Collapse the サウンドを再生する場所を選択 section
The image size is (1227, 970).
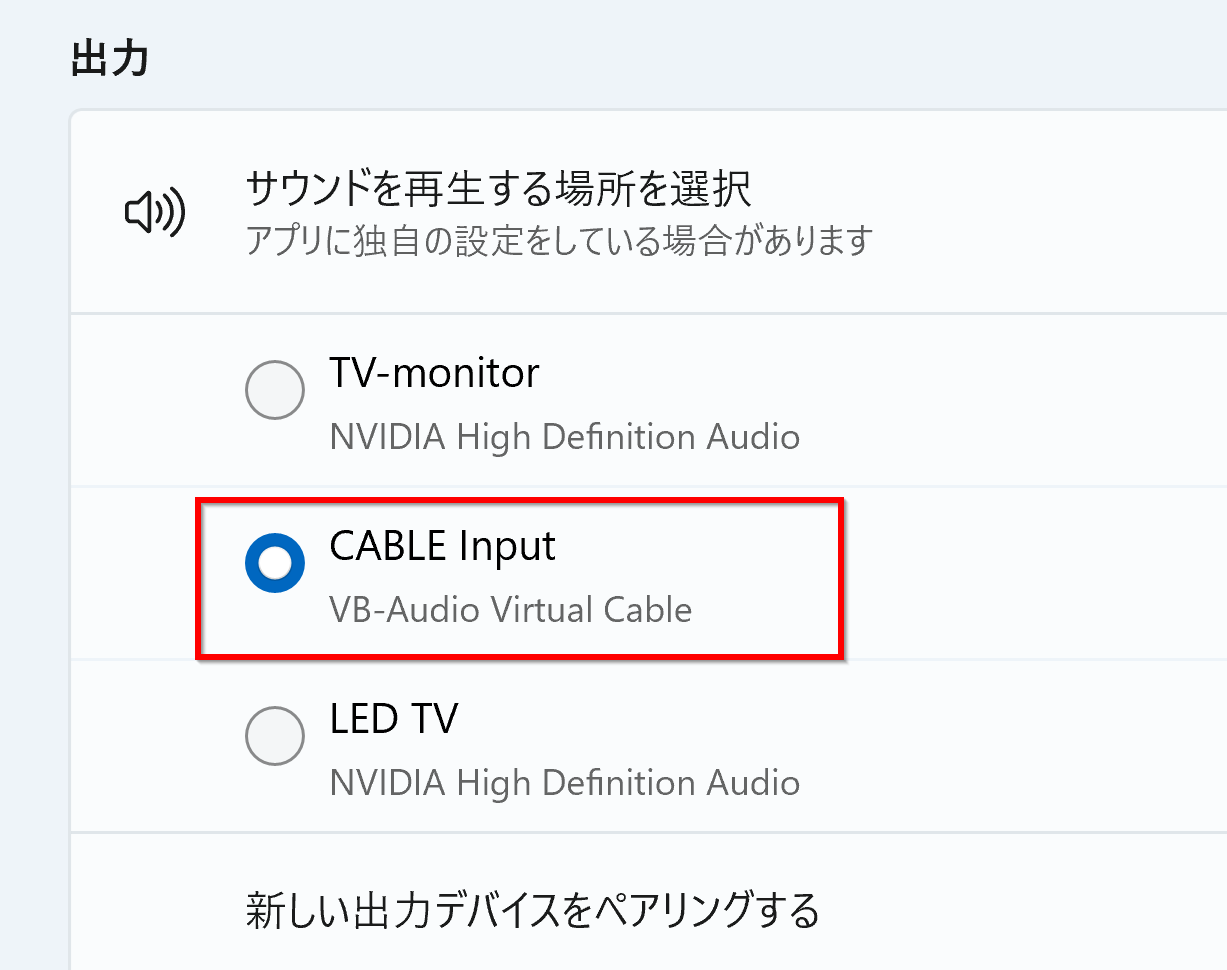click(x=649, y=212)
